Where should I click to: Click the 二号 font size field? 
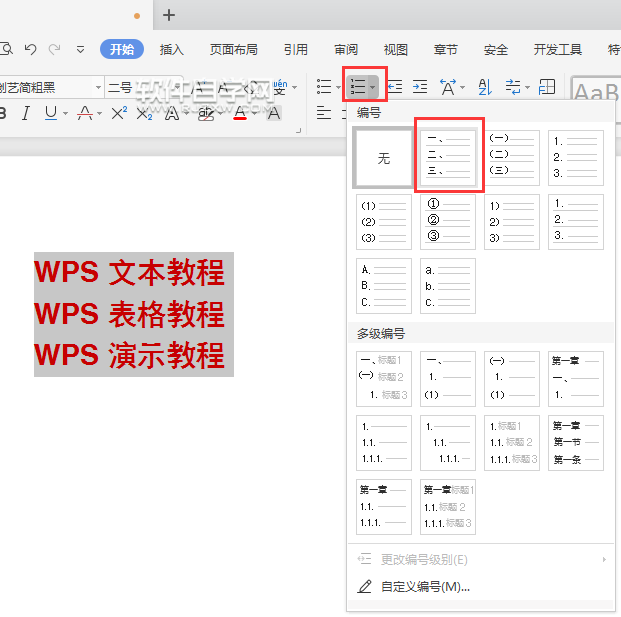tap(120, 87)
